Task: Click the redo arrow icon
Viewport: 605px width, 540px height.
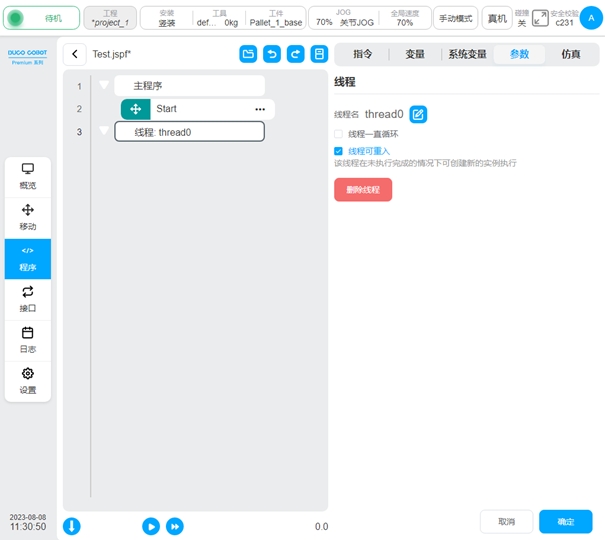Action: 296,55
